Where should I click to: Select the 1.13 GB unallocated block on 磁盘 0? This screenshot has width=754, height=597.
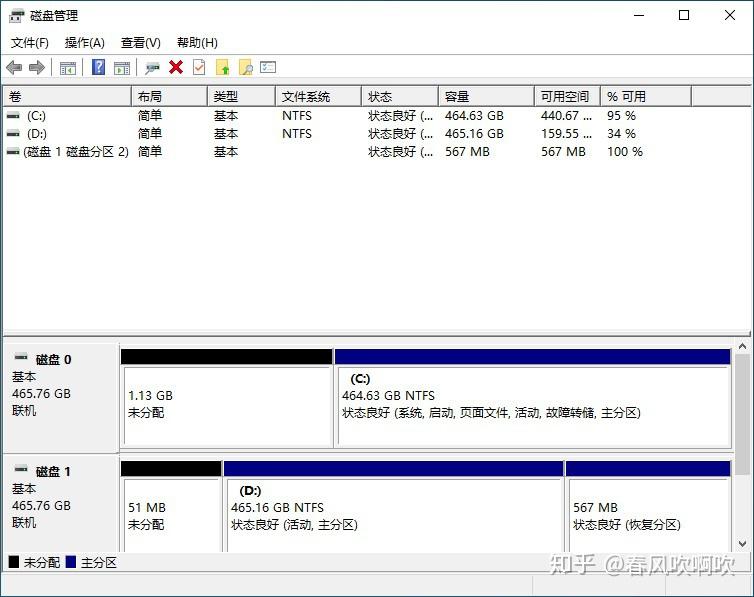(226, 398)
